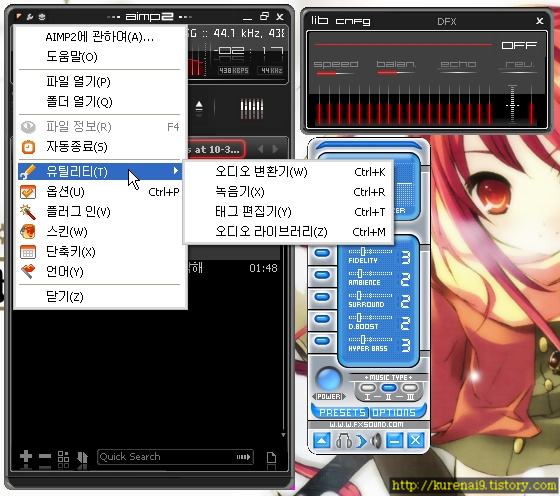Open AIMP2에 관하여(A)... menu item
This screenshot has width=560, height=496.
coord(100,37)
